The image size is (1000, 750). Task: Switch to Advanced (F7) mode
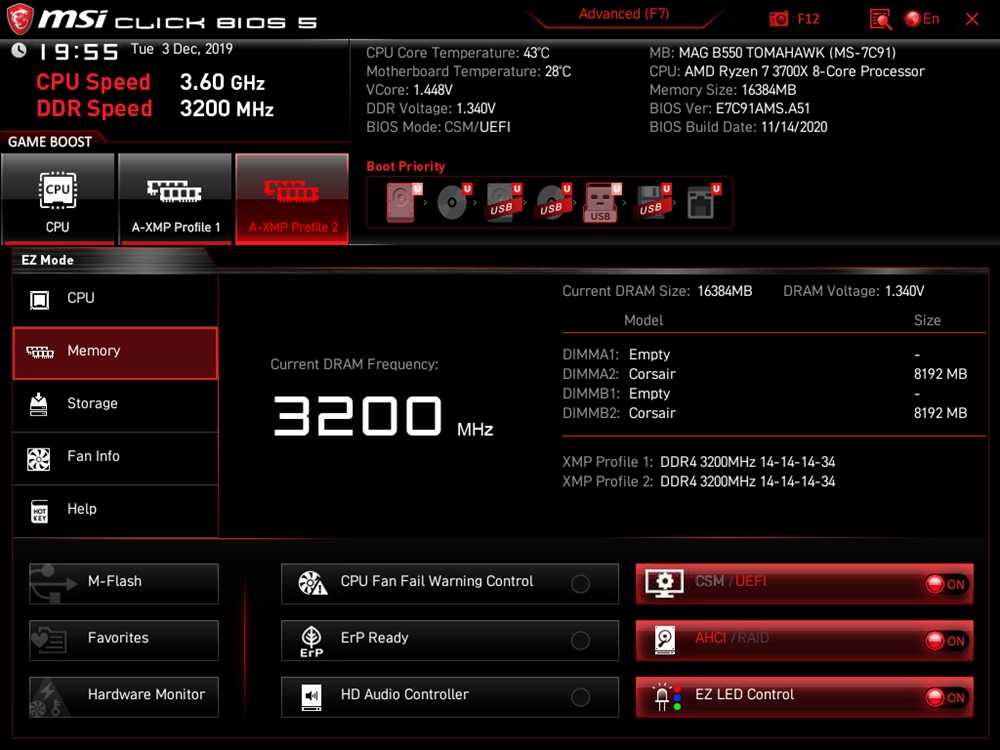click(x=624, y=15)
